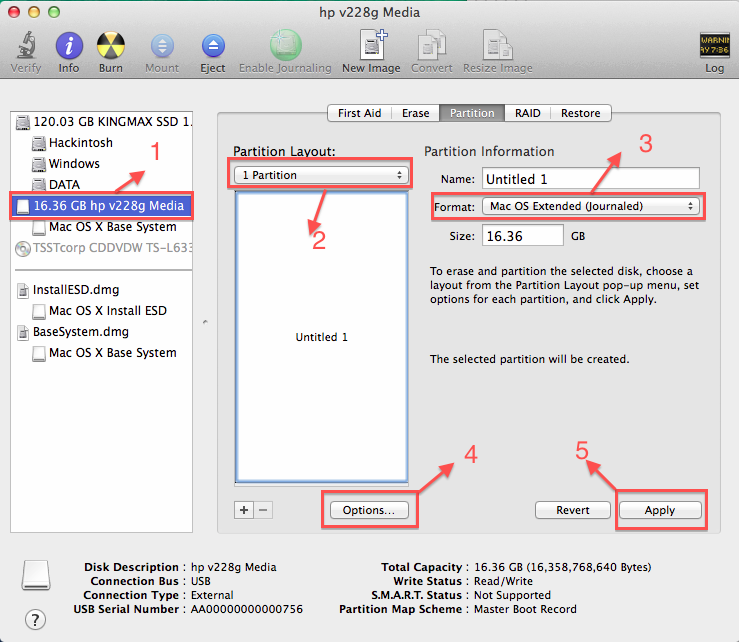
Task: Select 16.36 GB hp v228g Media
Action: [101, 206]
